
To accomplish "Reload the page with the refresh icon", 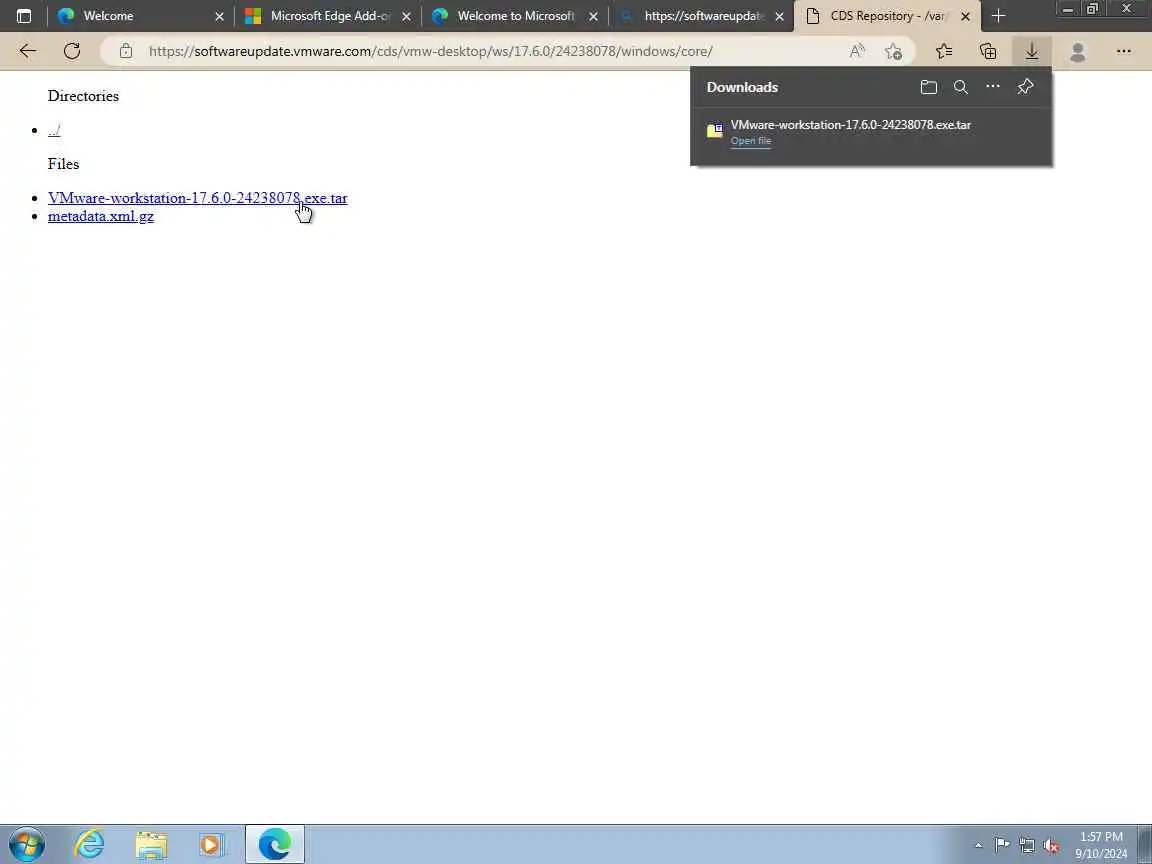I will pos(72,51).
